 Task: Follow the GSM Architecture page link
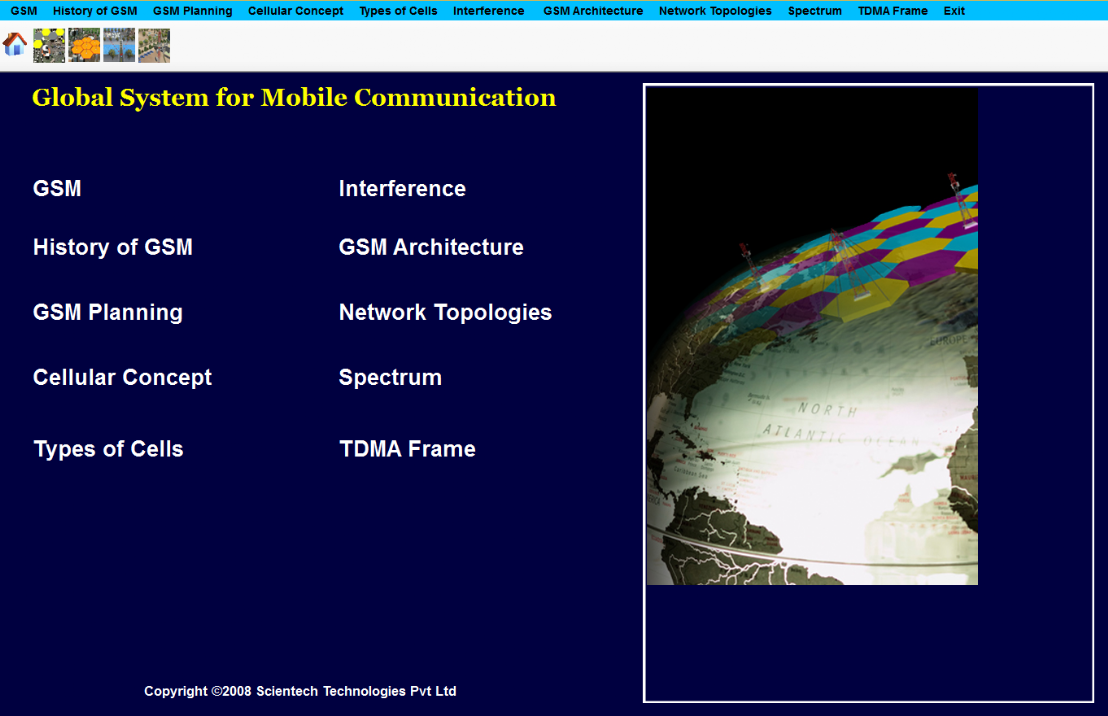click(431, 247)
